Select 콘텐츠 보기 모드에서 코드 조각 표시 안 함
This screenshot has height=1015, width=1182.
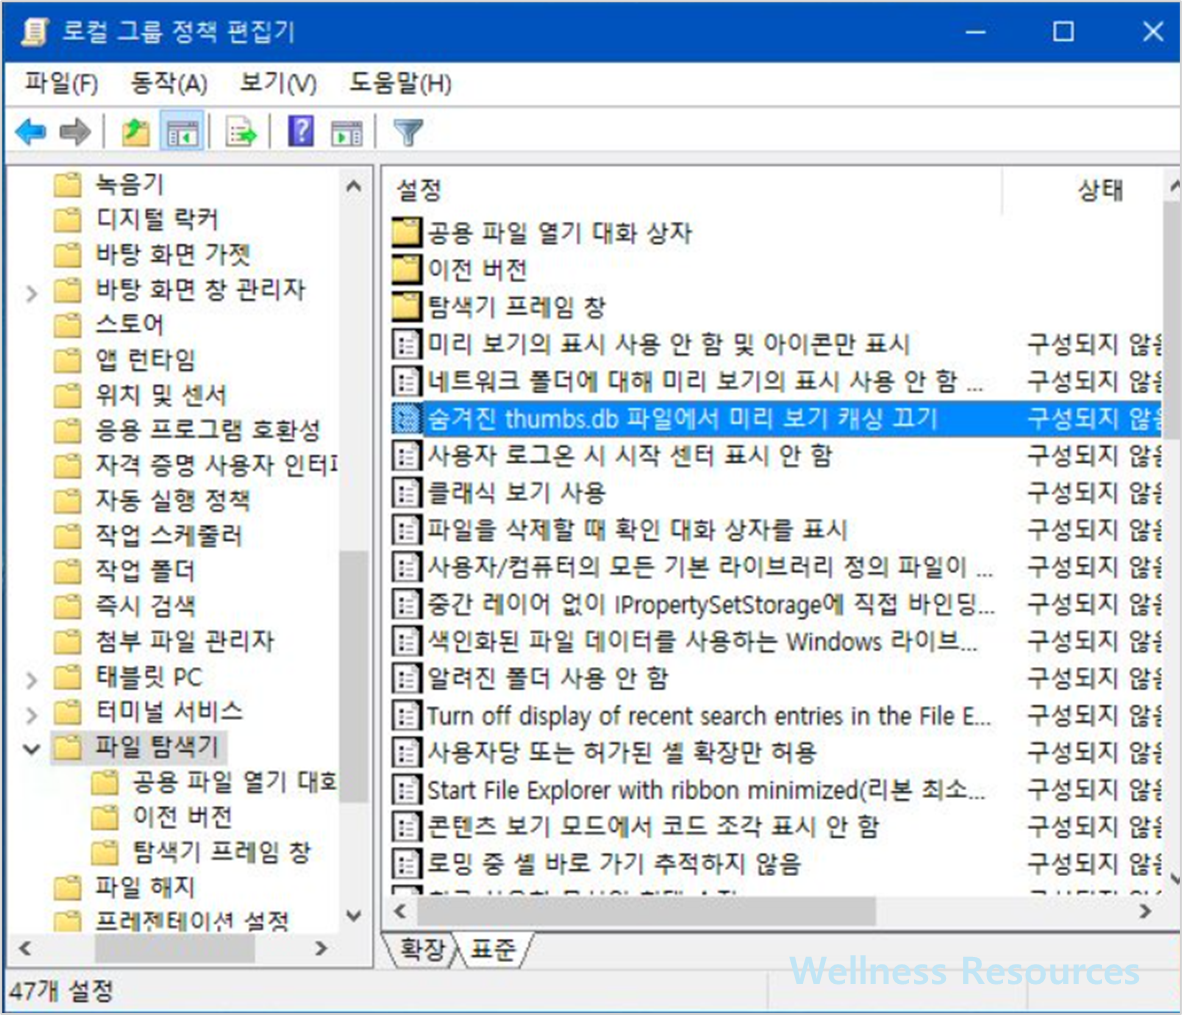click(776, 827)
